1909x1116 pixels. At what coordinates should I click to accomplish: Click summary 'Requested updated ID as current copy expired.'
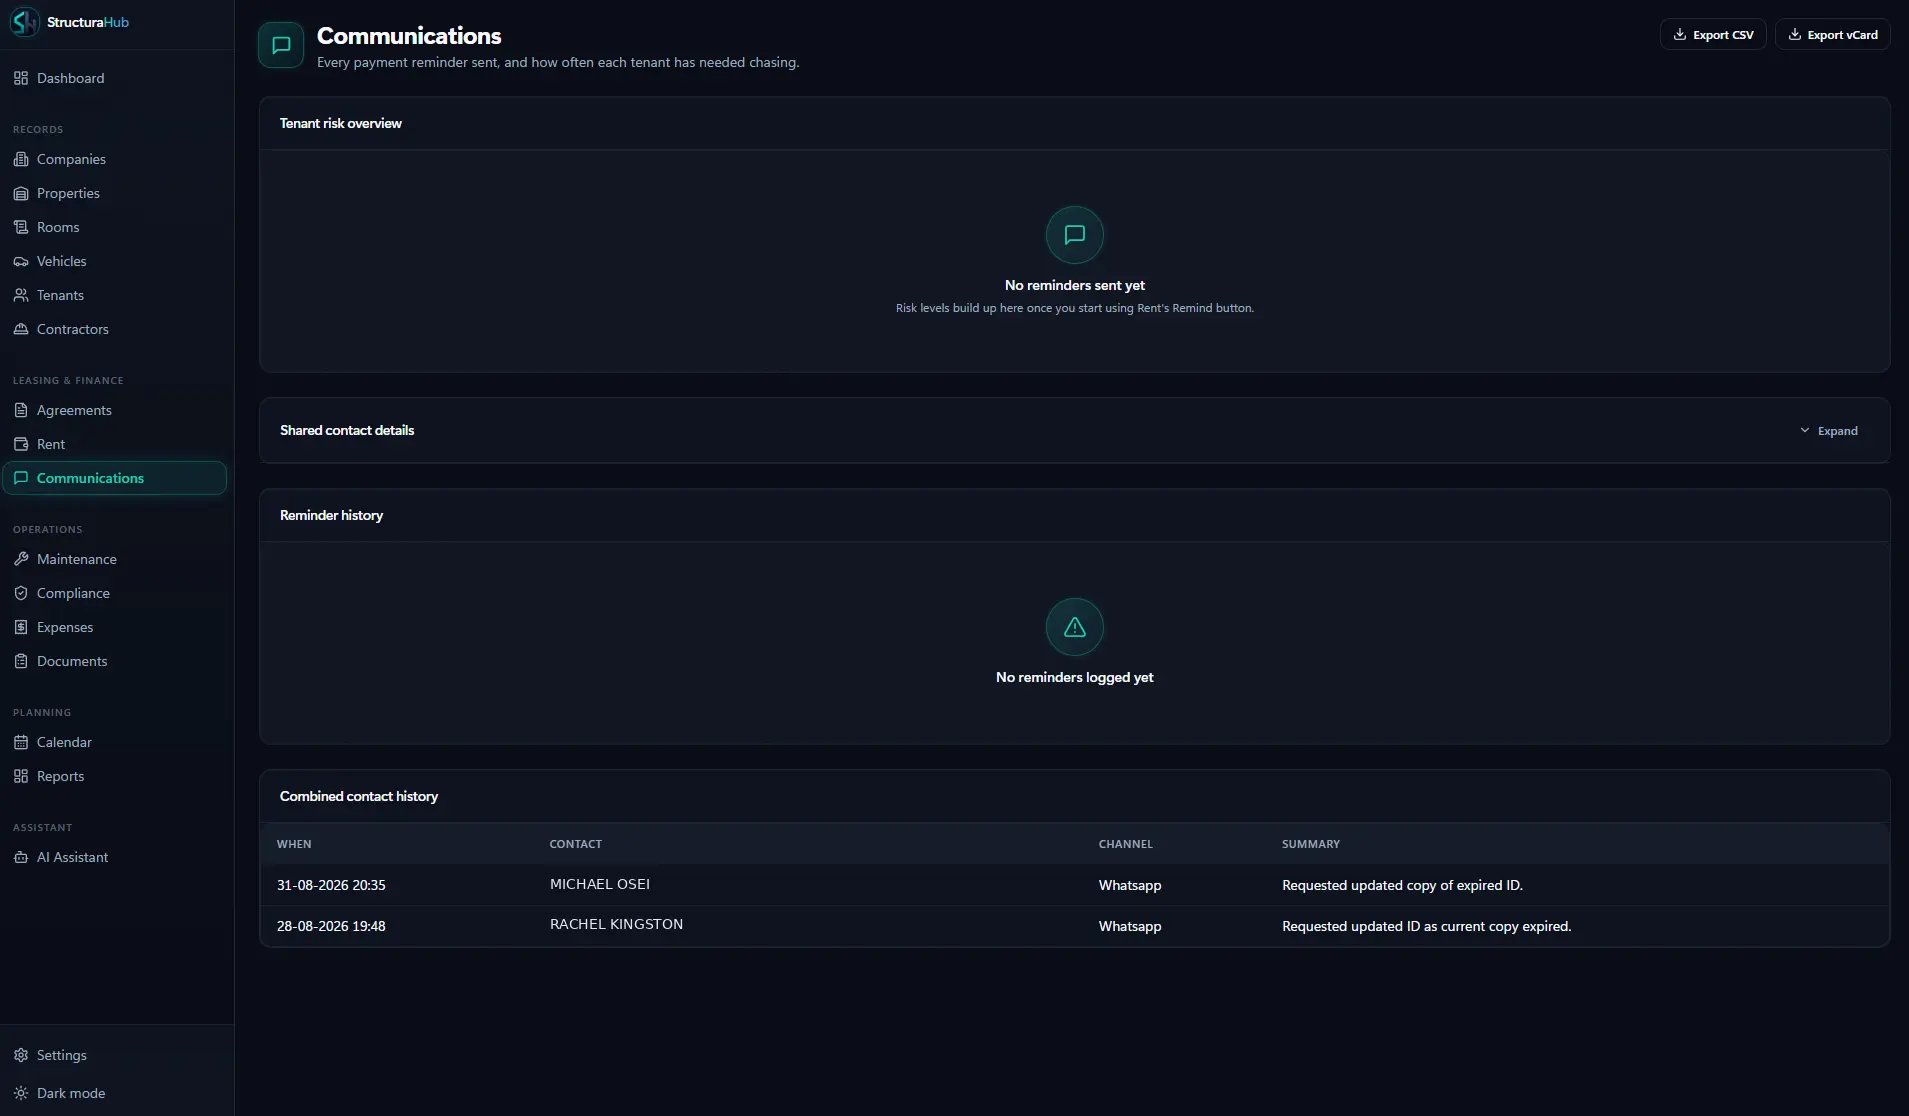(1427, 926)
